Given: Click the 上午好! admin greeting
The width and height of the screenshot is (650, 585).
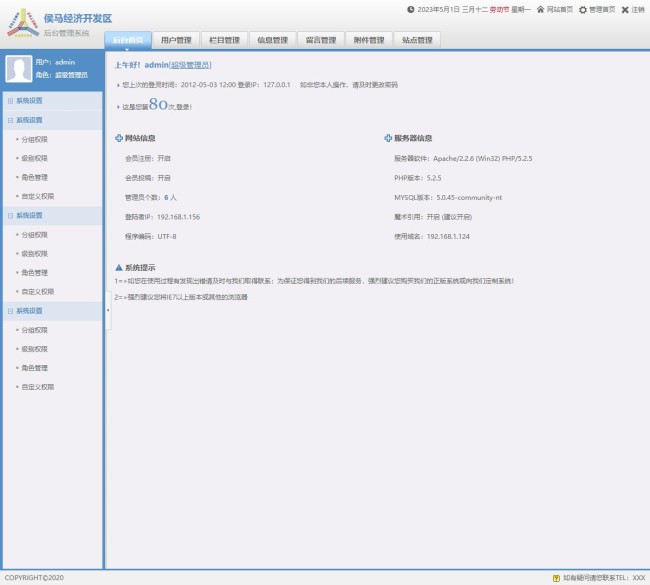Looking at the screenshot, I should 141,65.
